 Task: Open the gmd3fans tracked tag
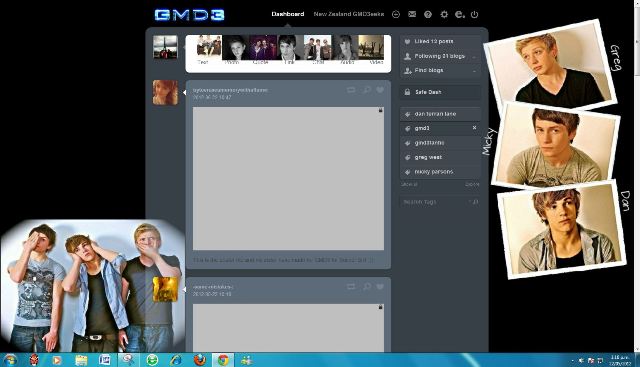tap(440, 143)
